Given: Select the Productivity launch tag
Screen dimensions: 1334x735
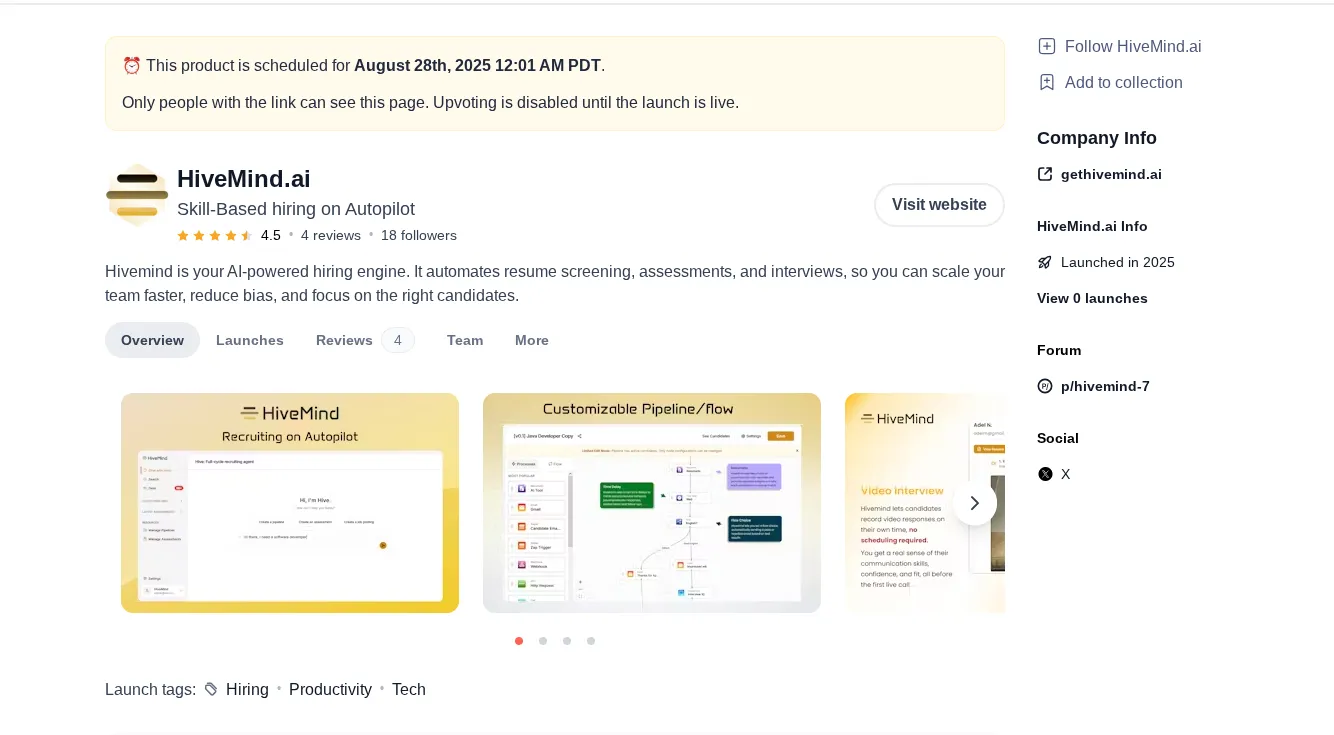Looking at the screenshot, I should click(330, 689).
